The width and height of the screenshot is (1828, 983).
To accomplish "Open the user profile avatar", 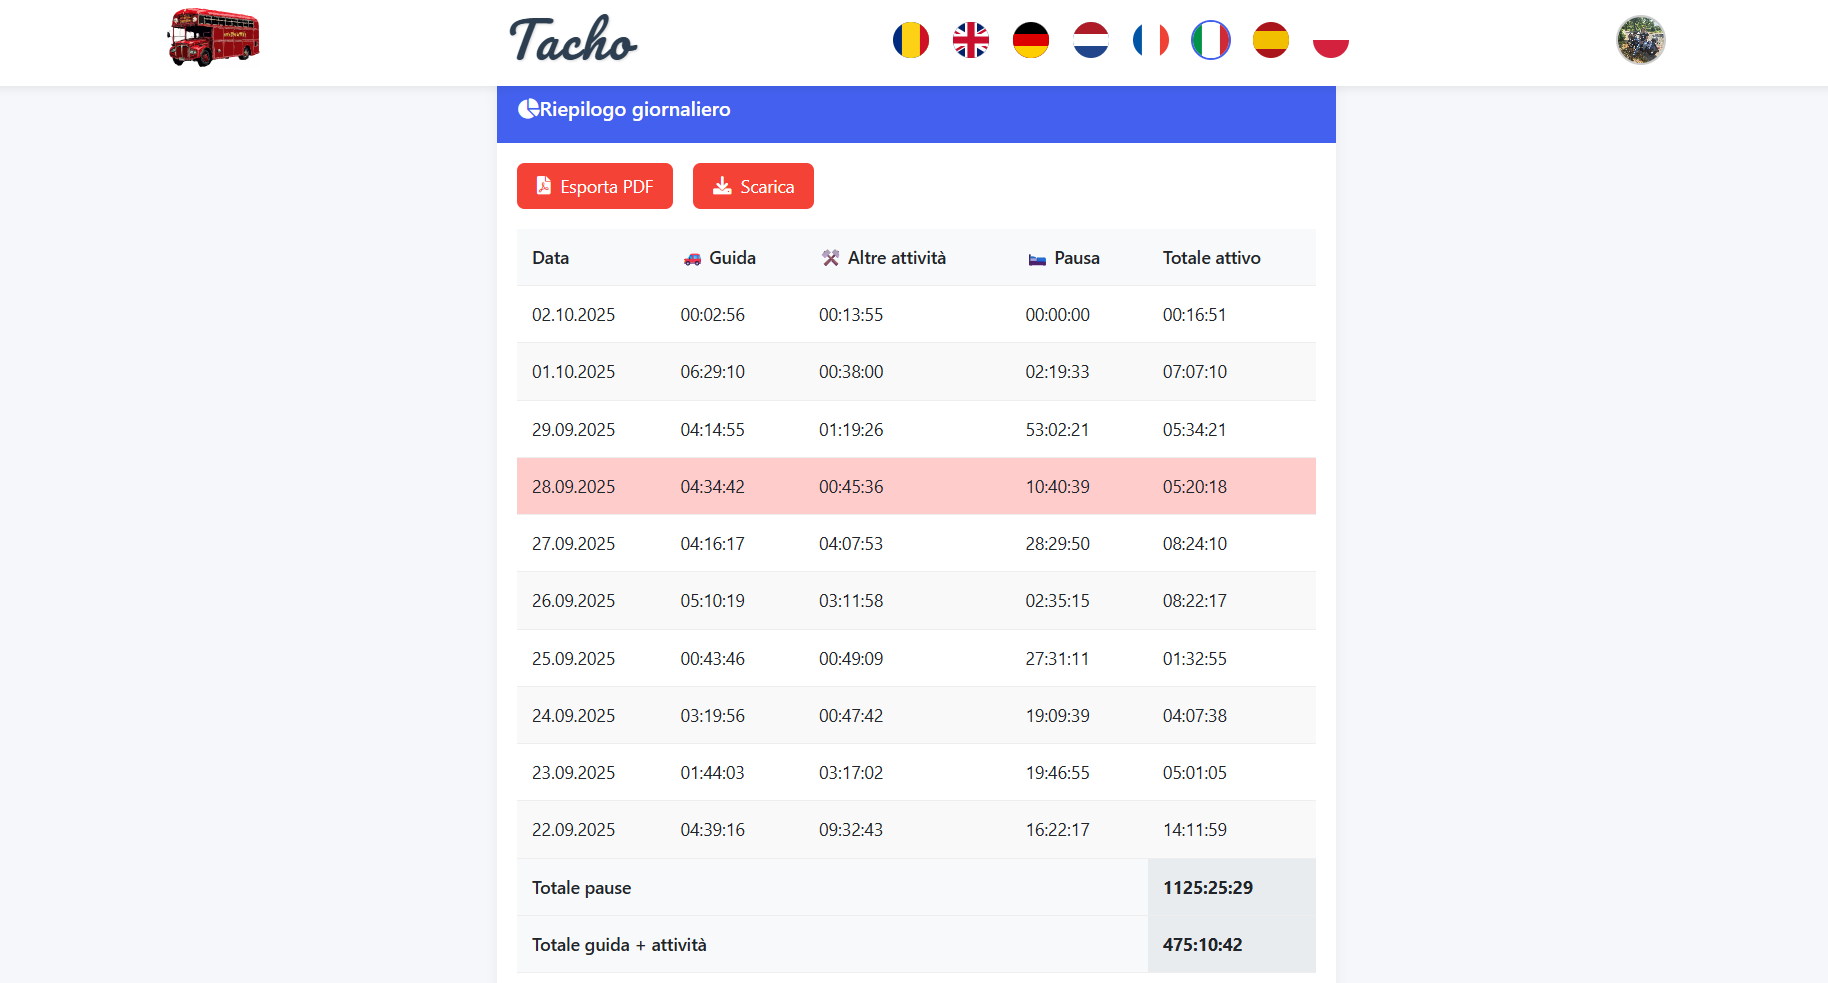I will [1640, 40].
